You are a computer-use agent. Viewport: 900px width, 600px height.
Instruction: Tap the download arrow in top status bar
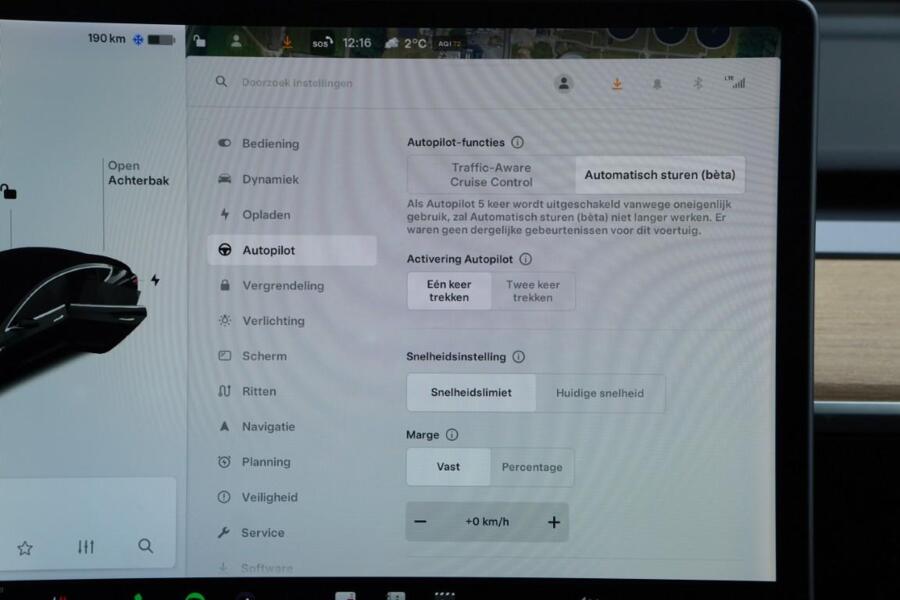(287, 42)
